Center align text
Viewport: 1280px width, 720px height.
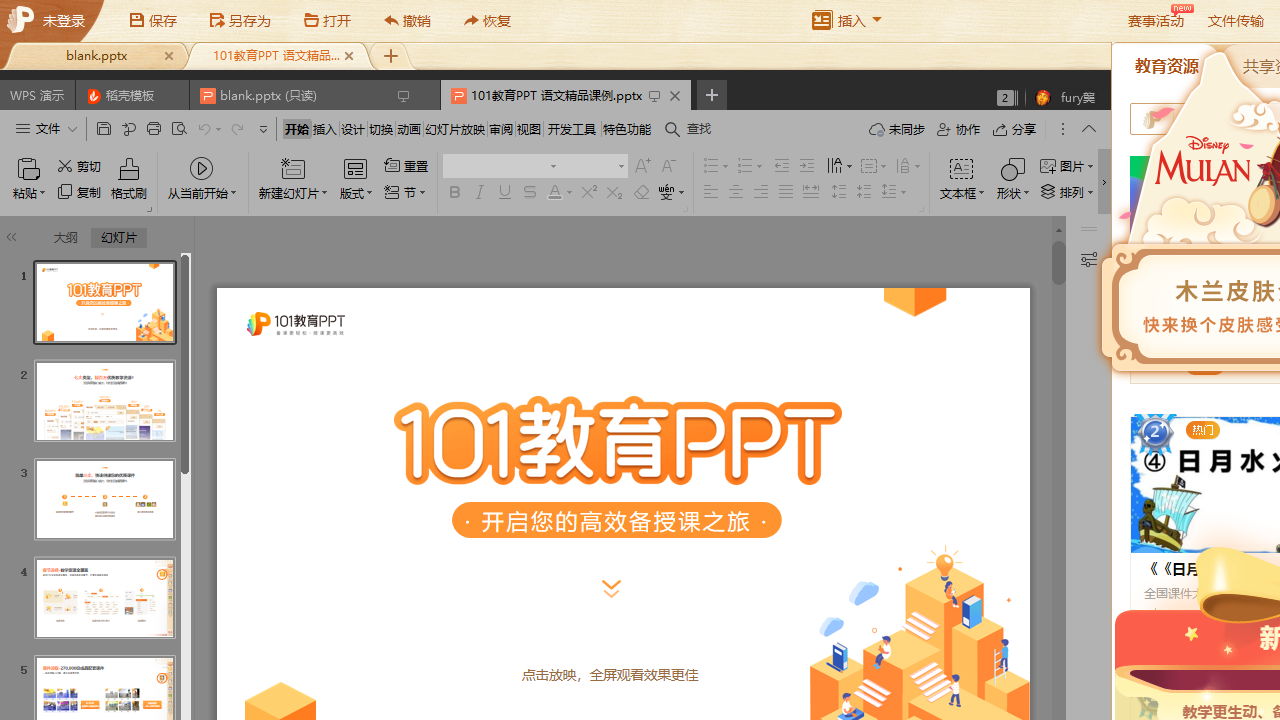coord(736,192)
